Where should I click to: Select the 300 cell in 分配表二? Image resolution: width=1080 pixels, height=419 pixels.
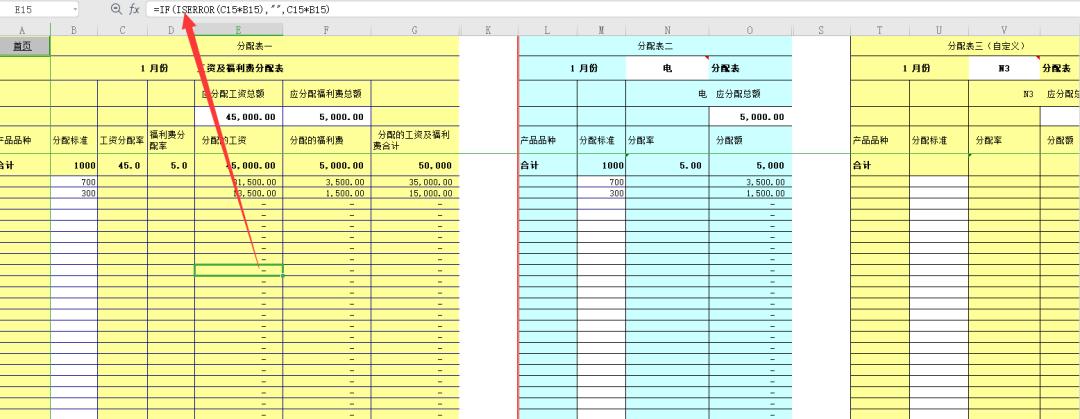[x=601, y=194]
